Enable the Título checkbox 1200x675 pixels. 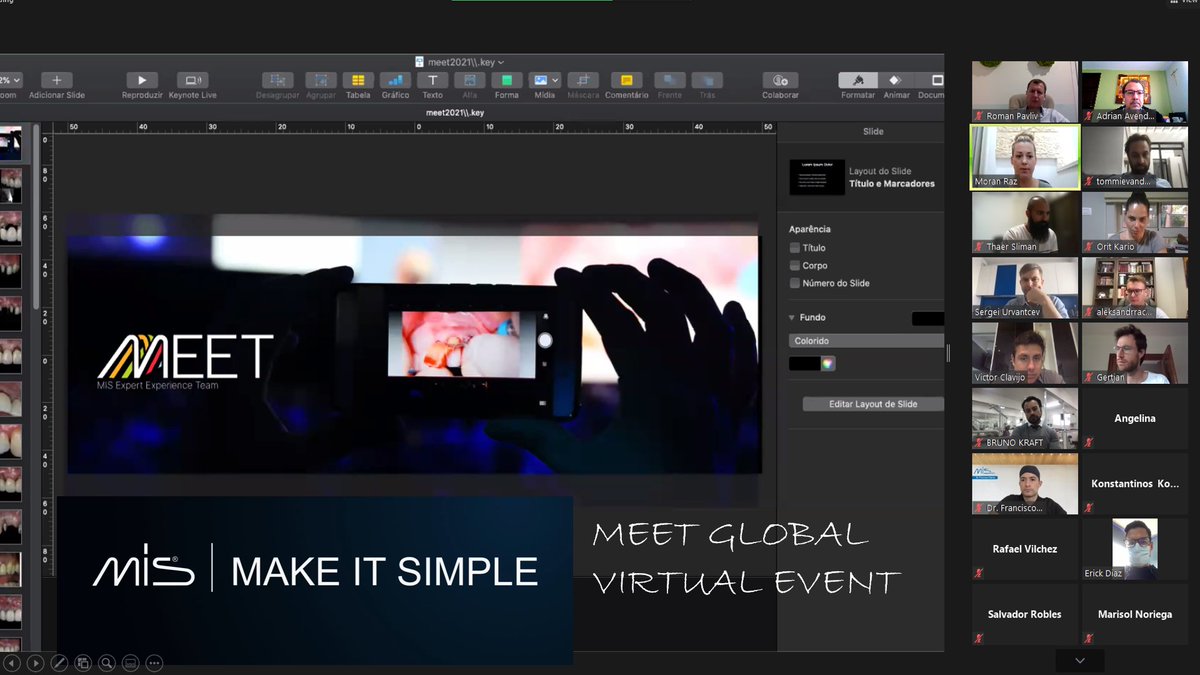click(x=794, y=248)
